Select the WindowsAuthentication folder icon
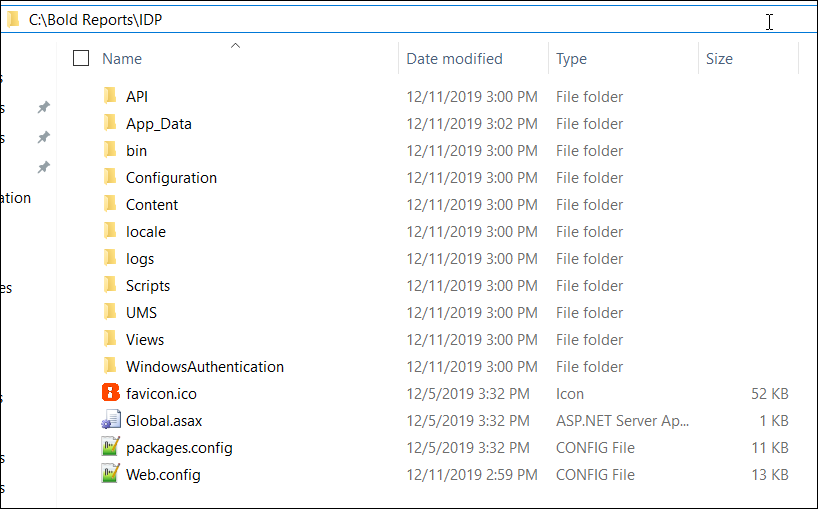 click(x=110, y=366)
